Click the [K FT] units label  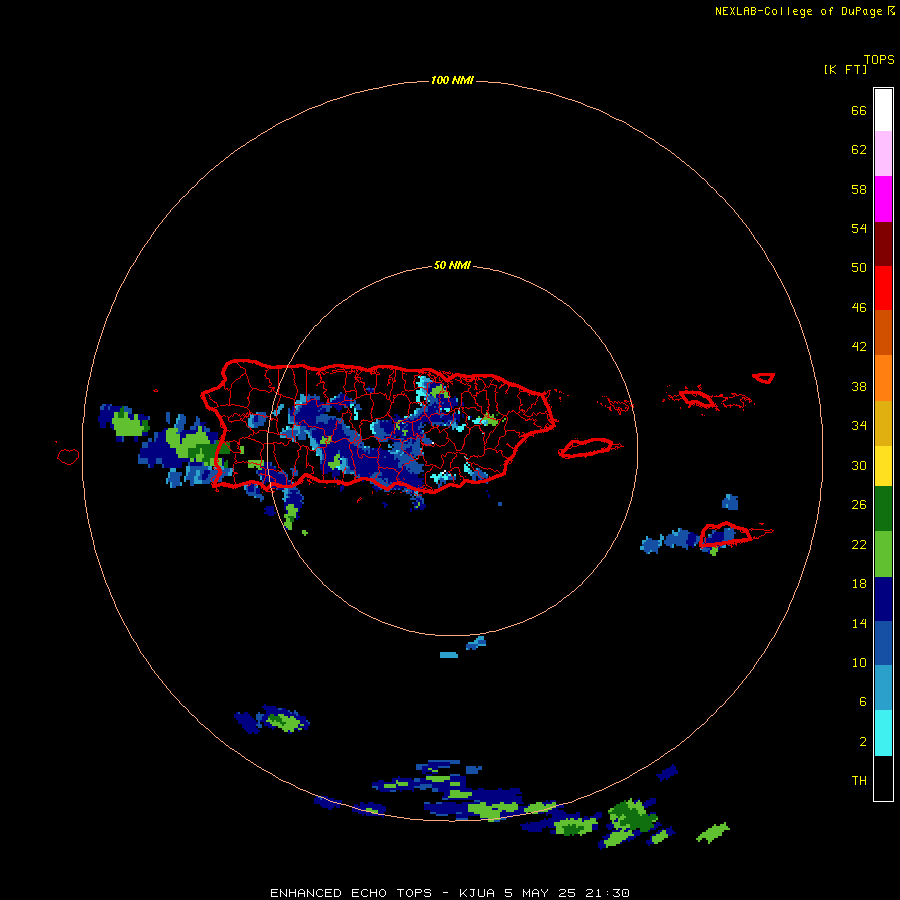[845, 69]
